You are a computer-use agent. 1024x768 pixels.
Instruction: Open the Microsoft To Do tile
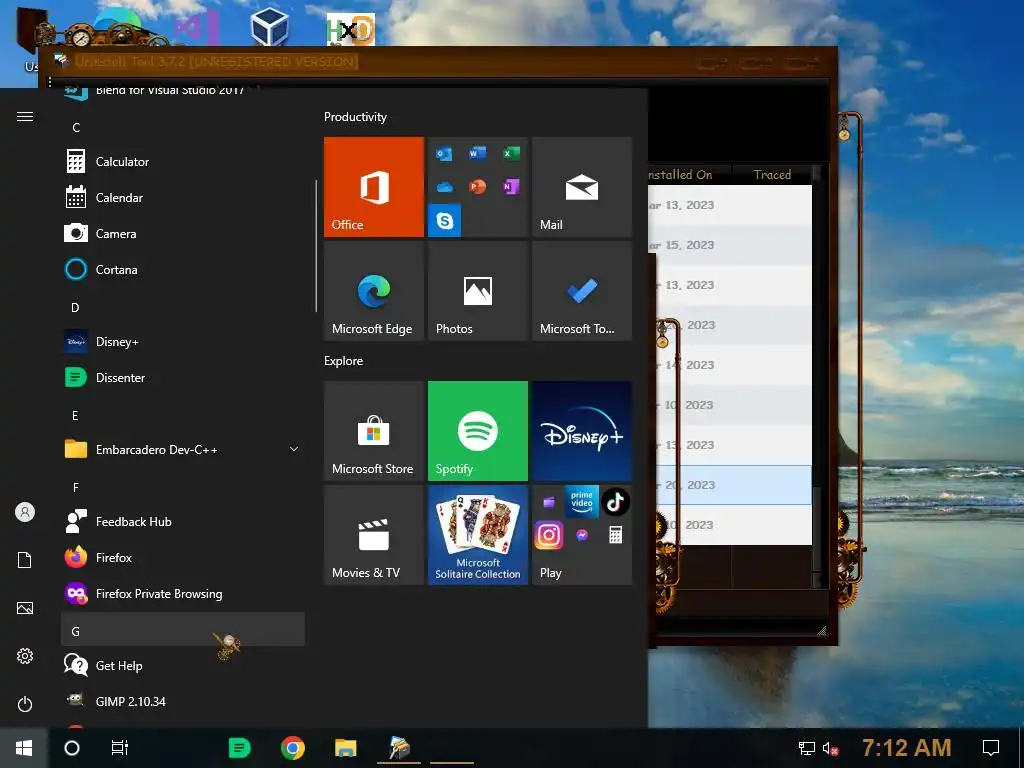click(582, 291)
